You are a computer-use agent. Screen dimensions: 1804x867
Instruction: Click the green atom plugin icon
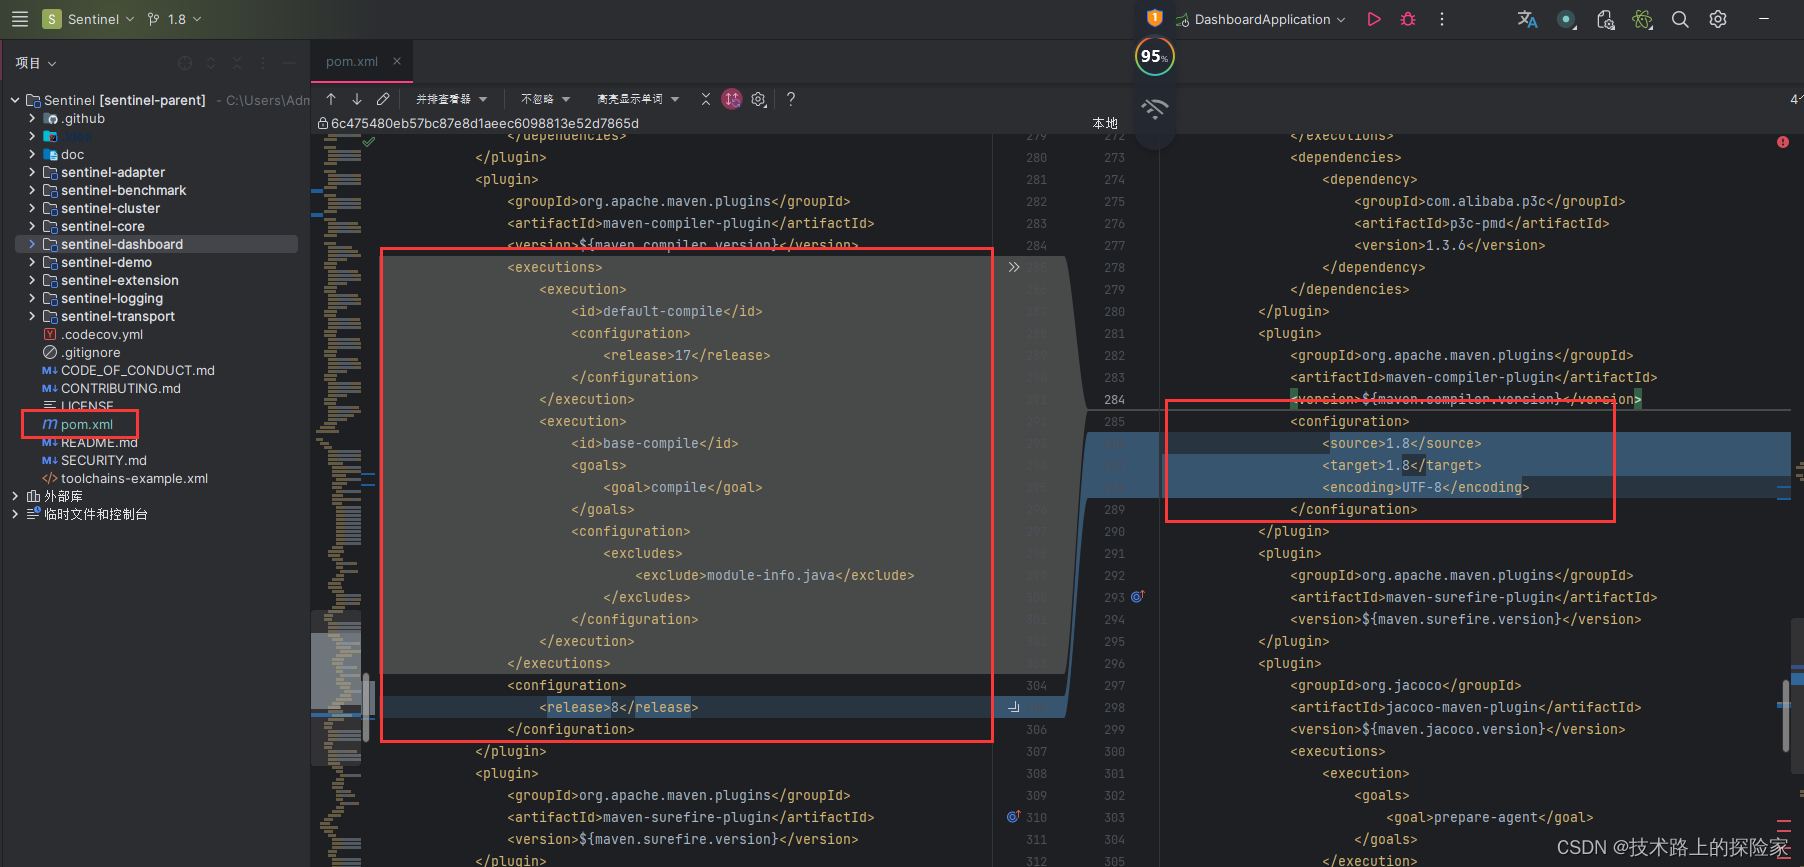pyautogui.click(x=1642, y=19)
